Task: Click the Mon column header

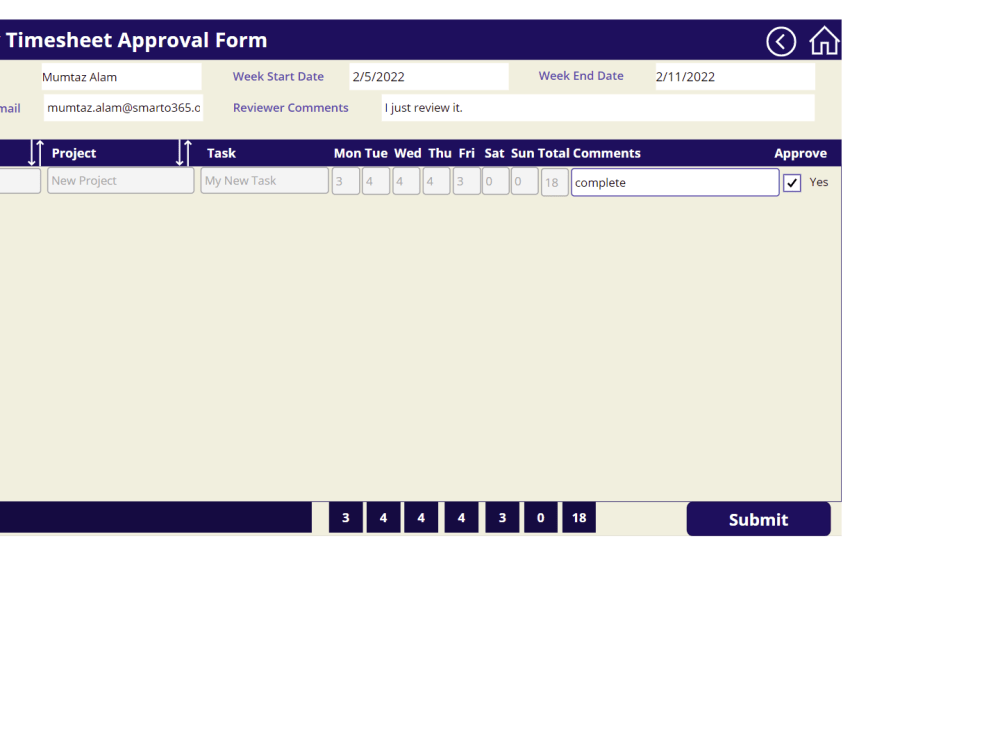Action: click(347, 153)
